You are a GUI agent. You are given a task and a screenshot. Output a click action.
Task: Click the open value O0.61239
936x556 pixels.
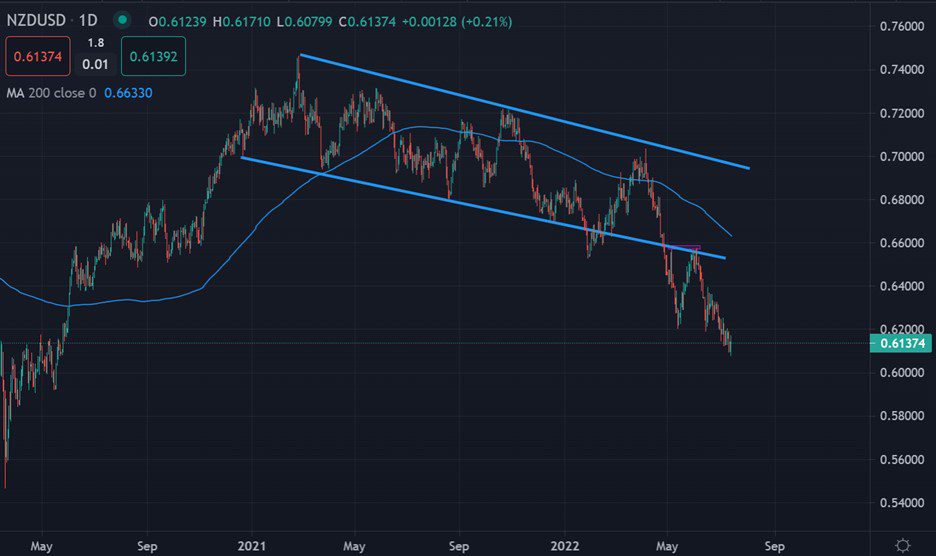coord(177,21)
